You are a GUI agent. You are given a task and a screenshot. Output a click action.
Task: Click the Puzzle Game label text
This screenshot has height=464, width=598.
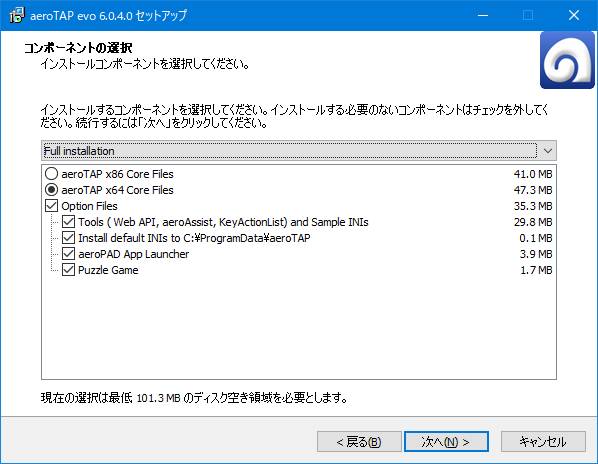tap(108, 270)
